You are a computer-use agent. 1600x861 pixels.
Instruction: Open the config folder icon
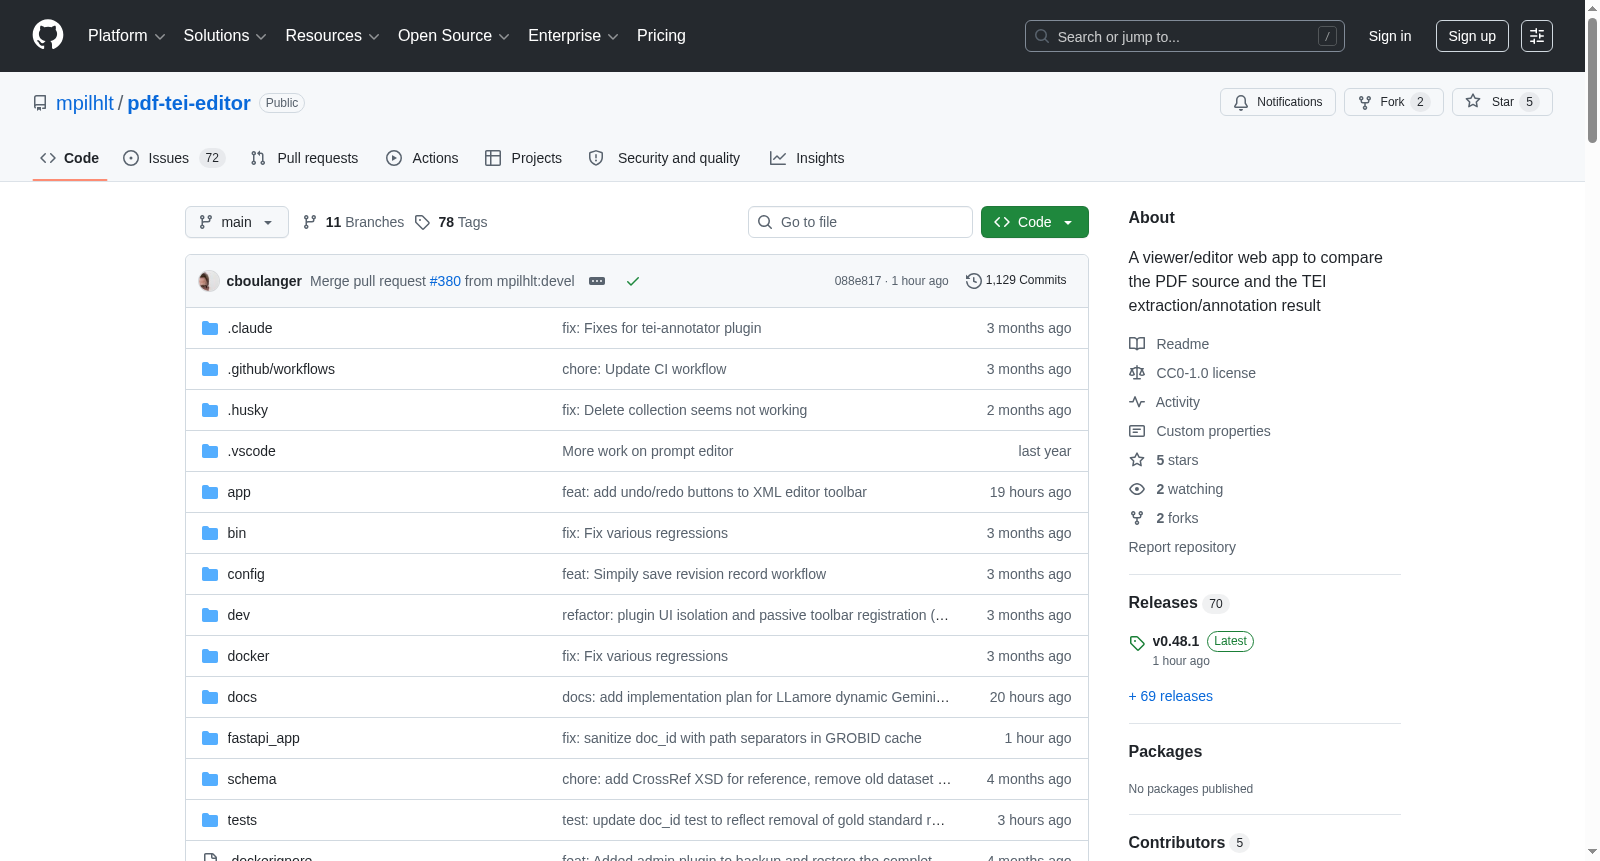(x=210, y=574)
